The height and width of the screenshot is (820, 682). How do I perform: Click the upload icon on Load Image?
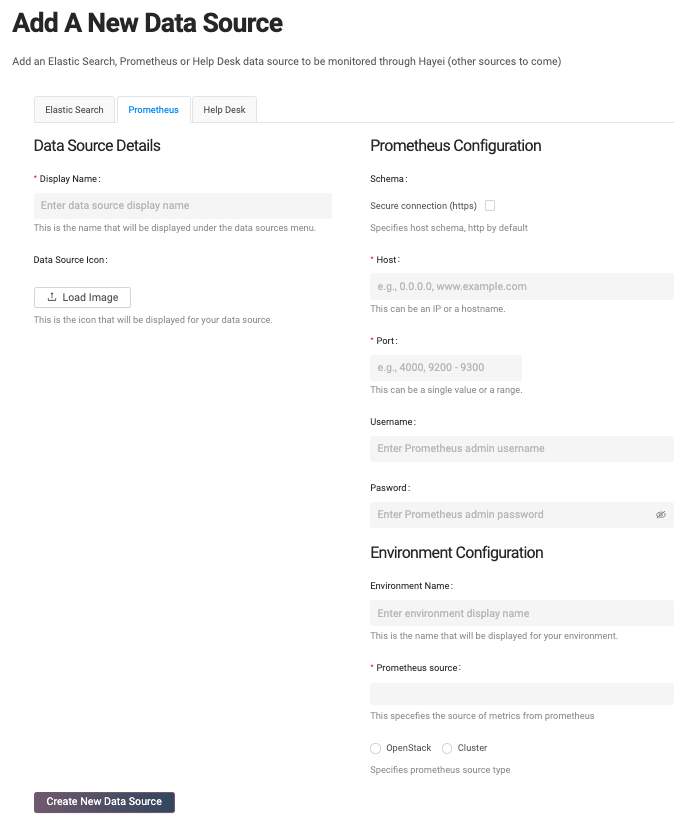click(52, 297)
